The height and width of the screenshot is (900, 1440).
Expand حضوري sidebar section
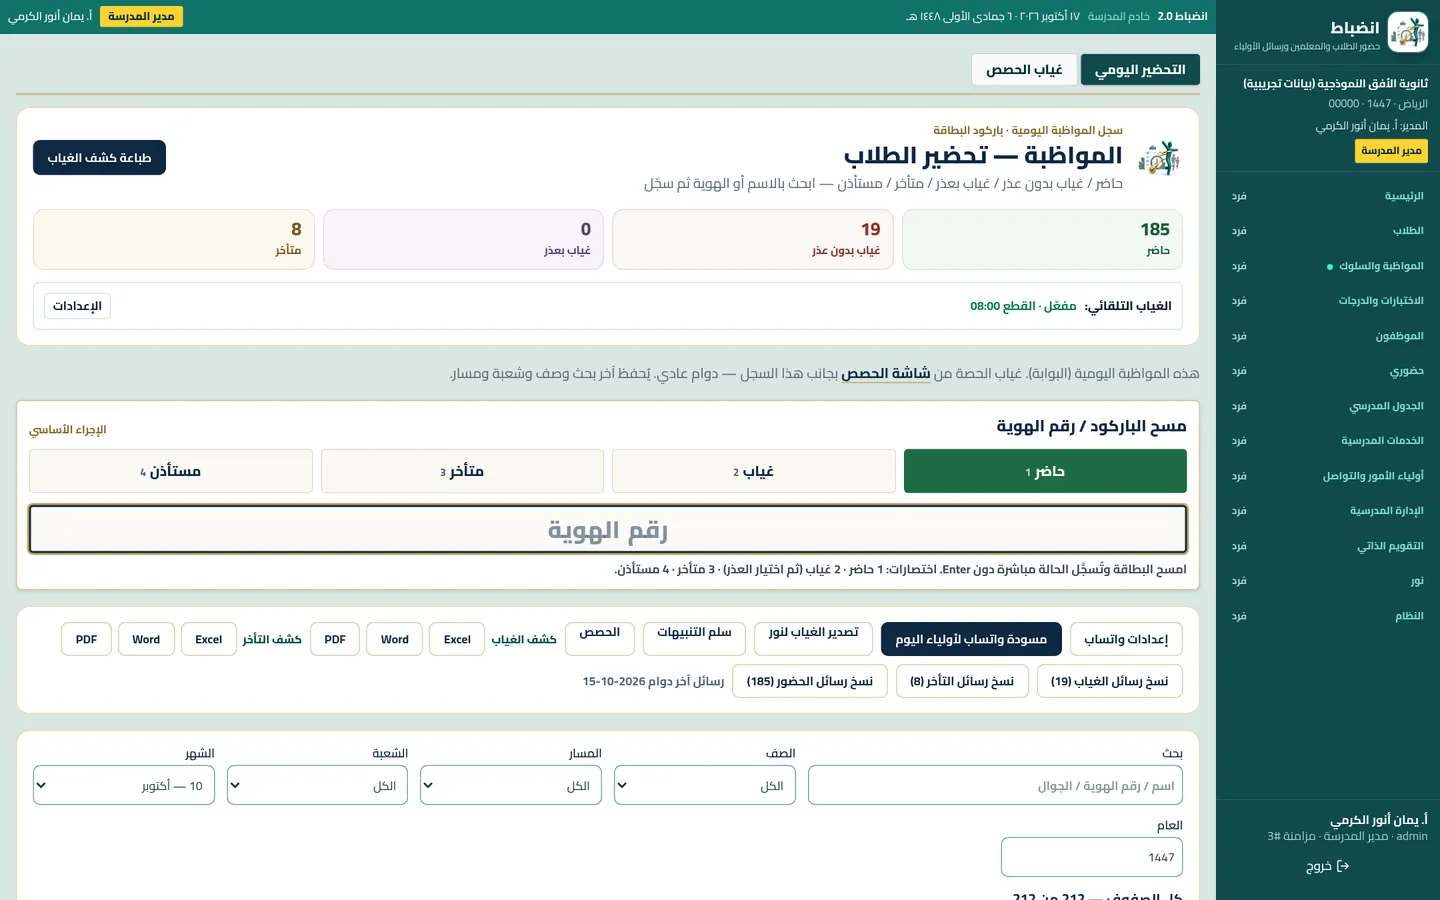[1327, 371]
